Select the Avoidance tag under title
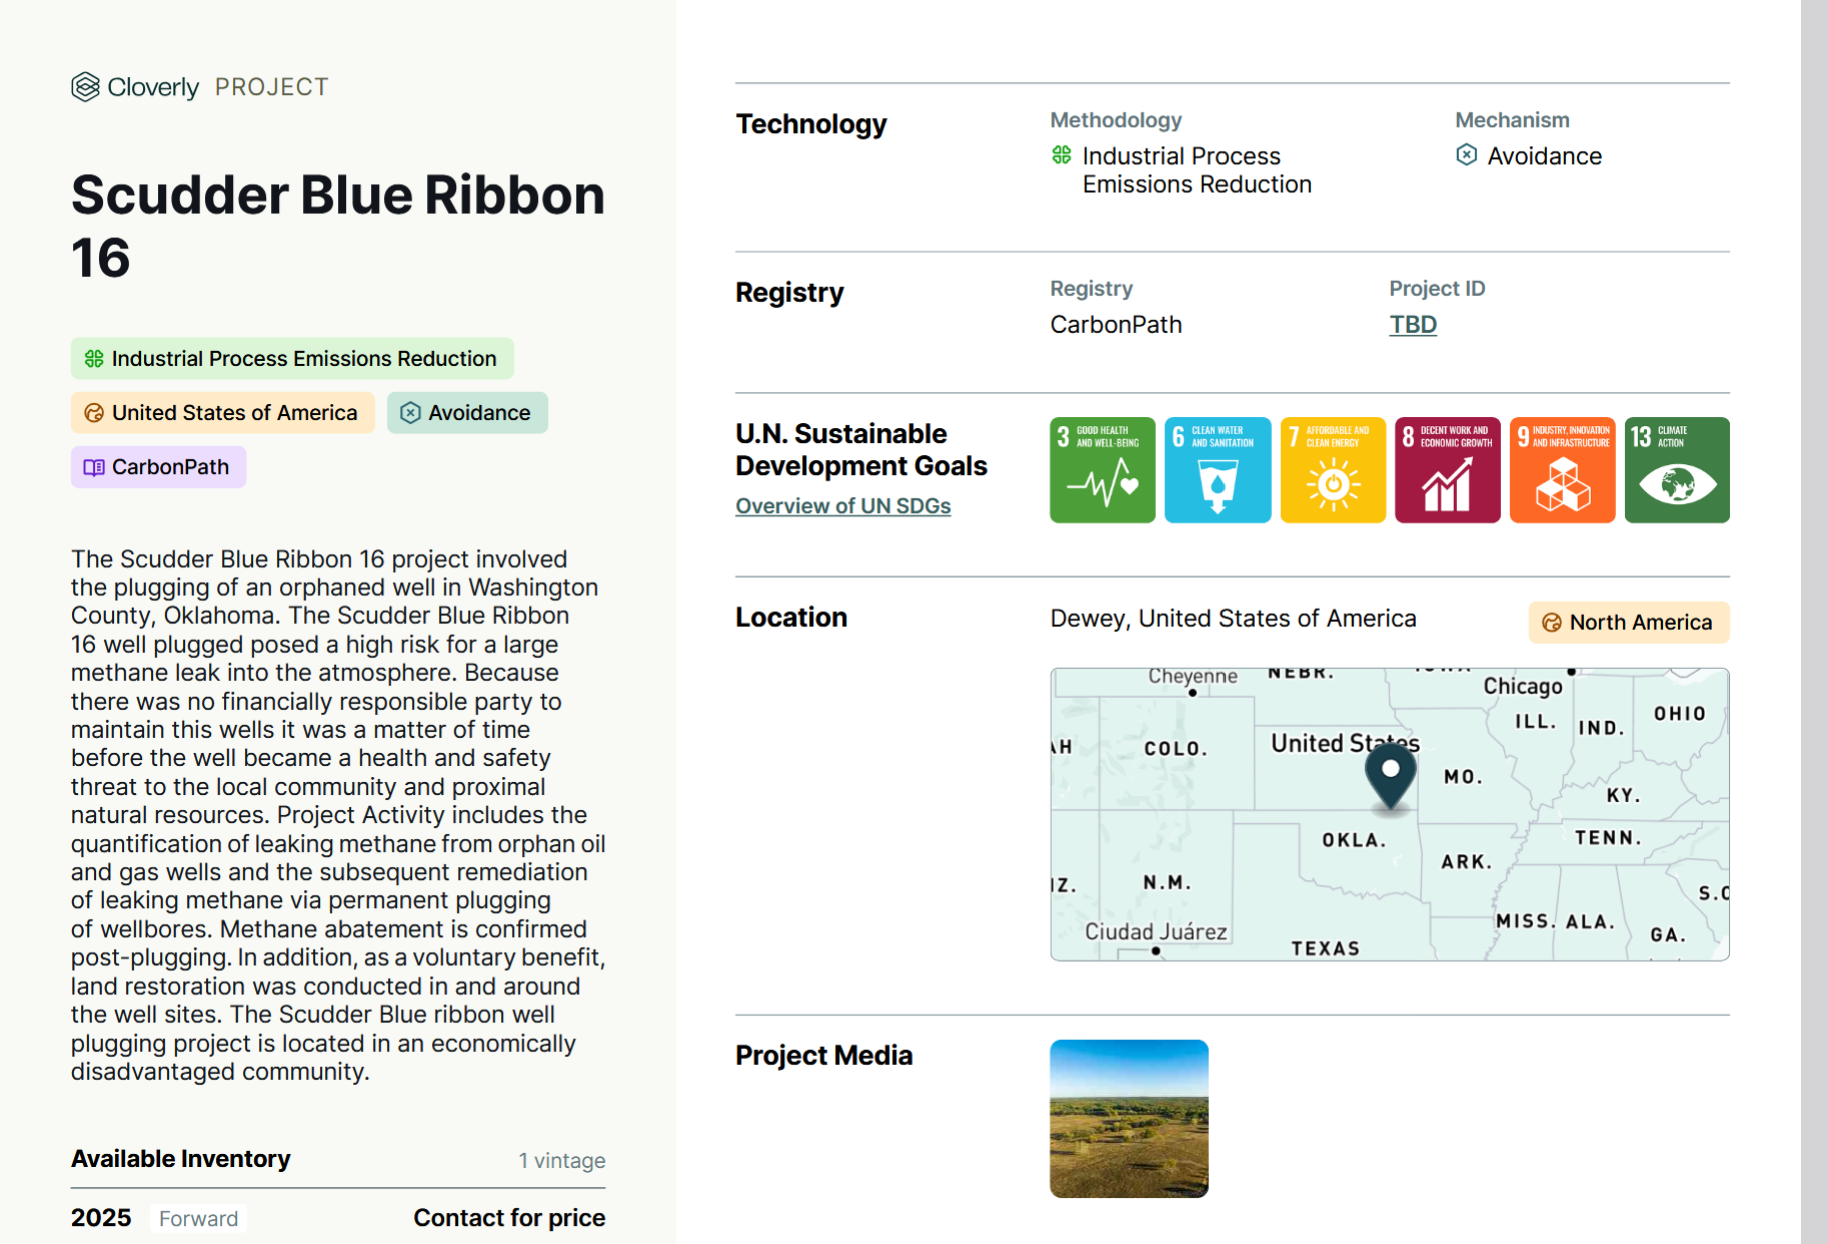Image resolution: width=1828 pixels, height=1244 pixels. (x=467, y=413)
